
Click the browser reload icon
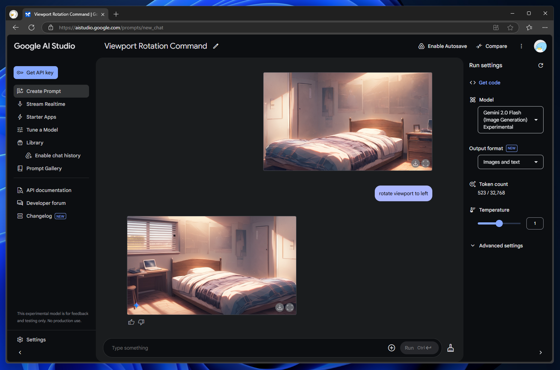tap(31, 28)
